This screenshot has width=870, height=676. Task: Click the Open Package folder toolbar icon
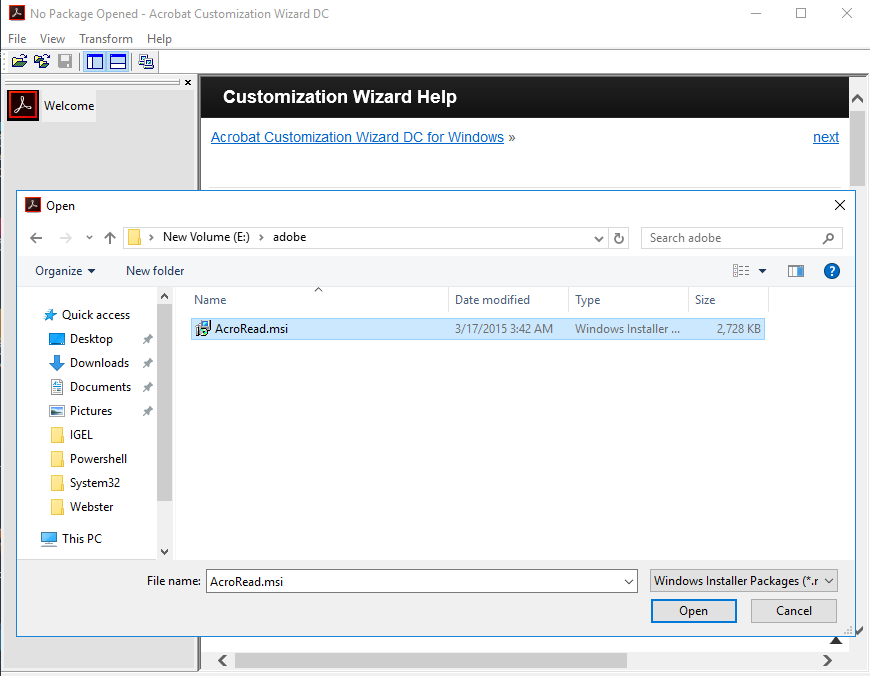[19, 62]
